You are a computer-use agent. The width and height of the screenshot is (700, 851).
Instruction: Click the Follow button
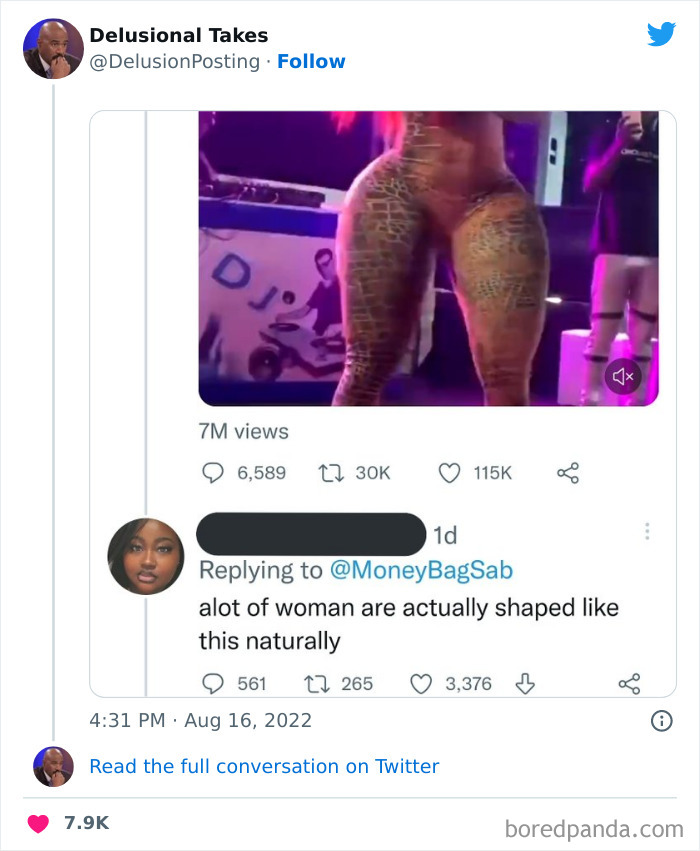pyautogui.click(x=311, y=61)
